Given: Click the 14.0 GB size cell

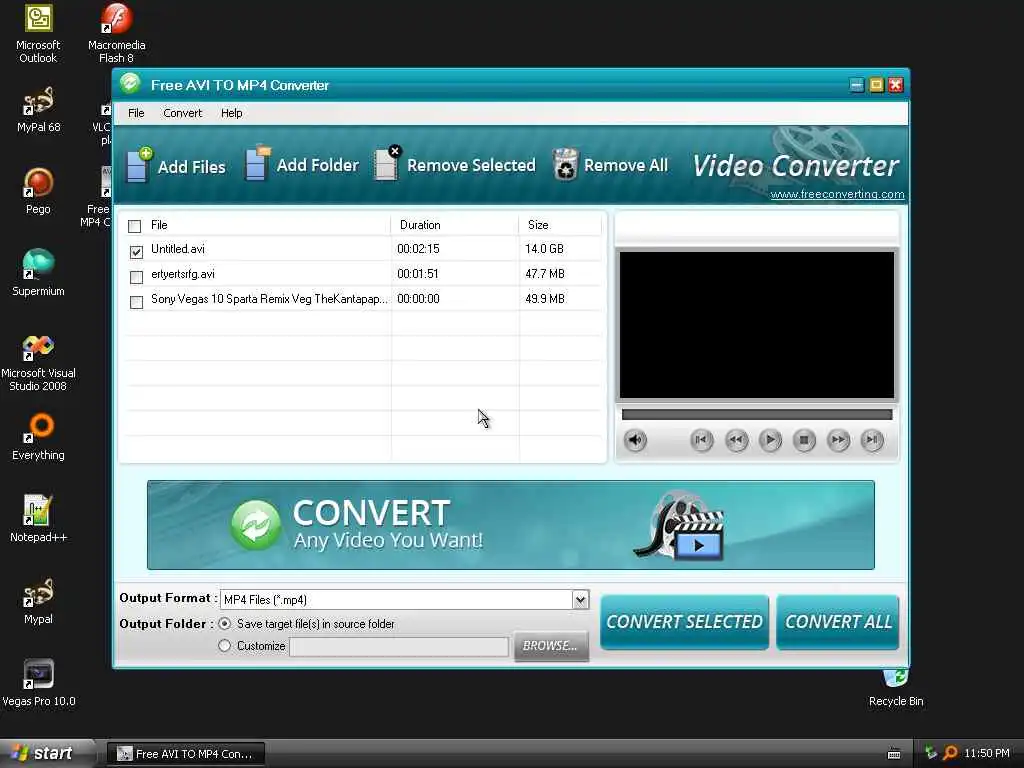Looking at the screenshot, I should pyautogui.click(x=544, y=249).
